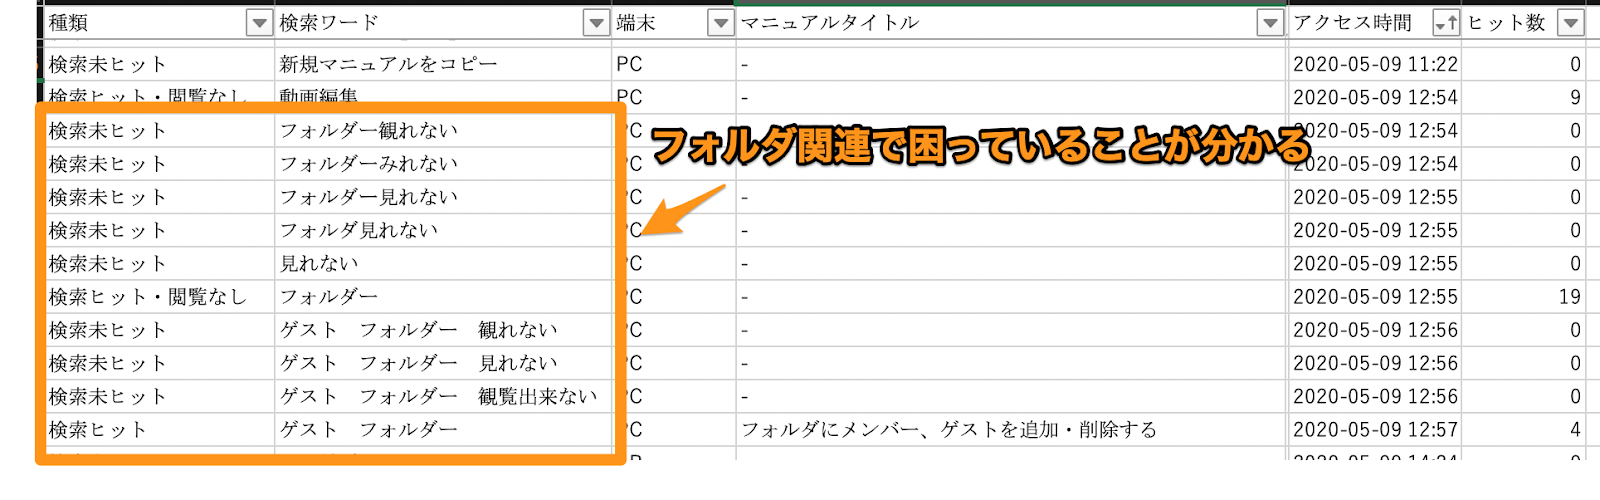Expand the 端末 column filter arrow

[x=720, y=23]
